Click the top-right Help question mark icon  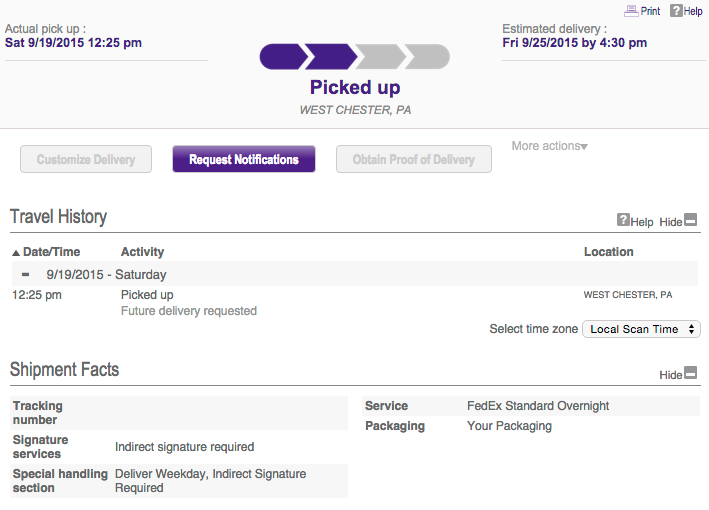(x=676, y=11)
